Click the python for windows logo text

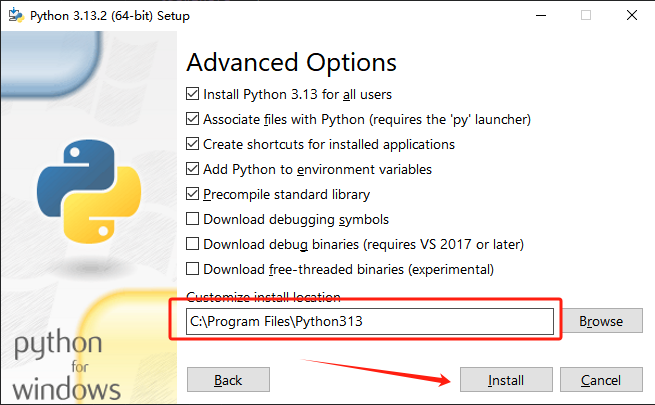67,364
